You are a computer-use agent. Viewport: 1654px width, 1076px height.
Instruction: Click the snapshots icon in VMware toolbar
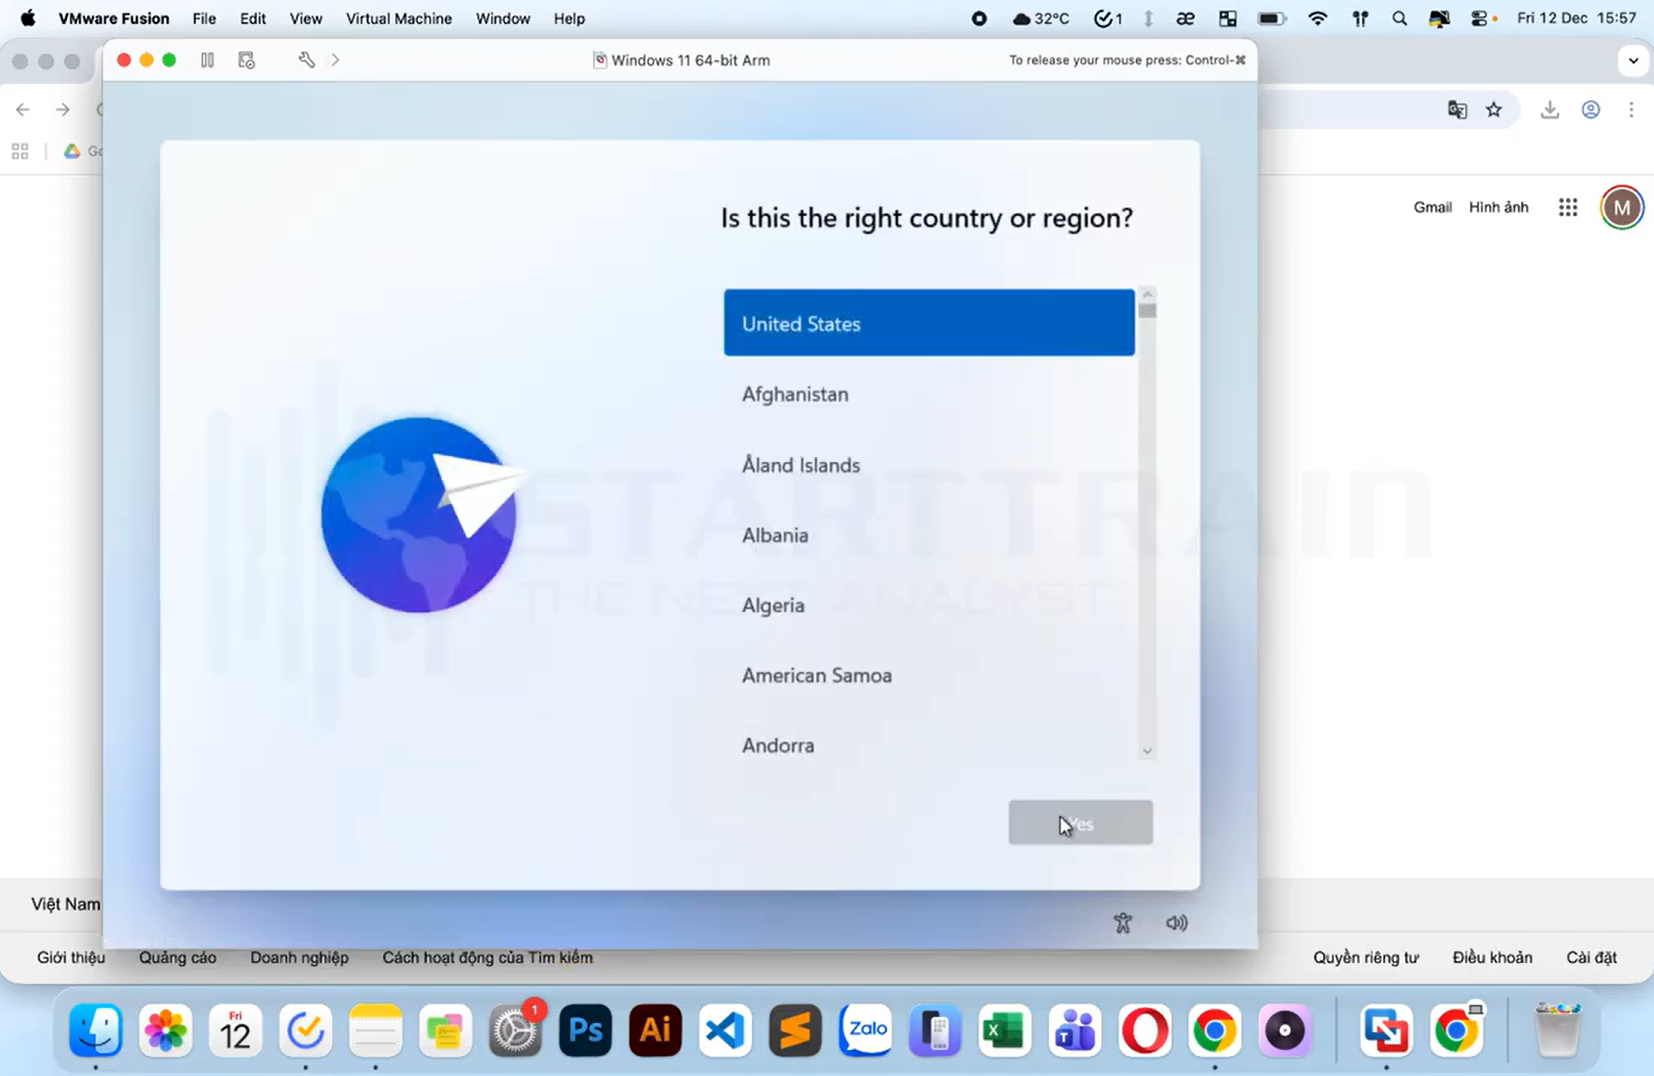click(x=245, y=60)
